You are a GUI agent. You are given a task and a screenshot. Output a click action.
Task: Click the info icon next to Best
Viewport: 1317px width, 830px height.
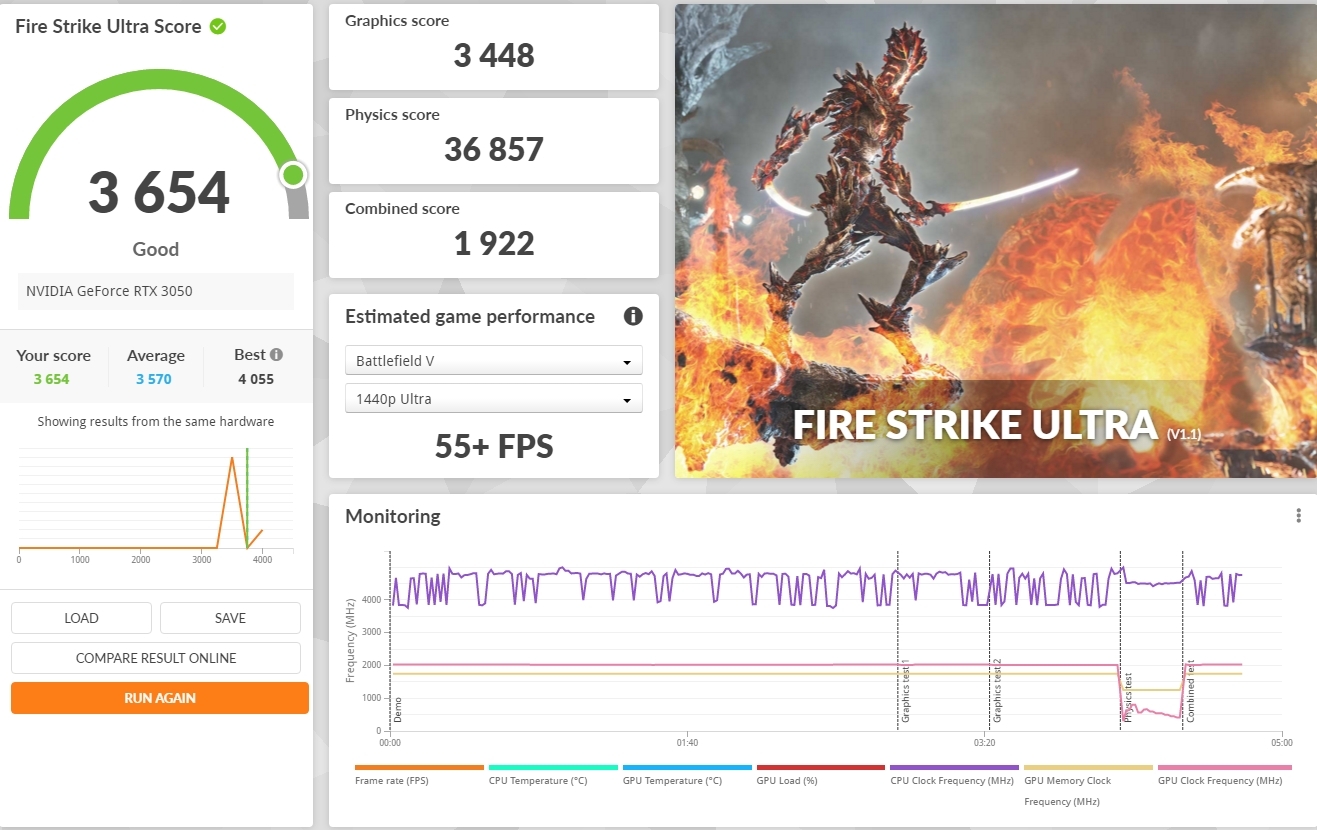pyautogui.click(x=276, y=354)
